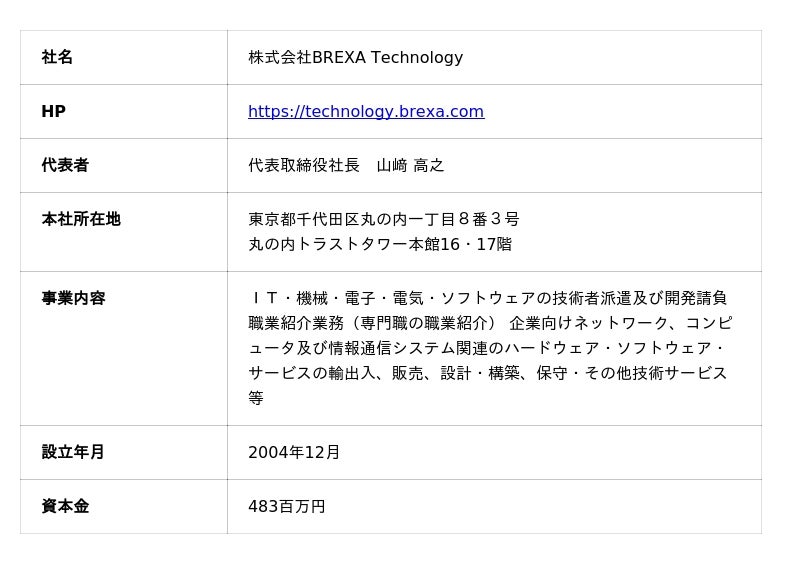
Task: Select the 代表取締役社長 title text
Action: pyautogui.click(x=304, y=166)
